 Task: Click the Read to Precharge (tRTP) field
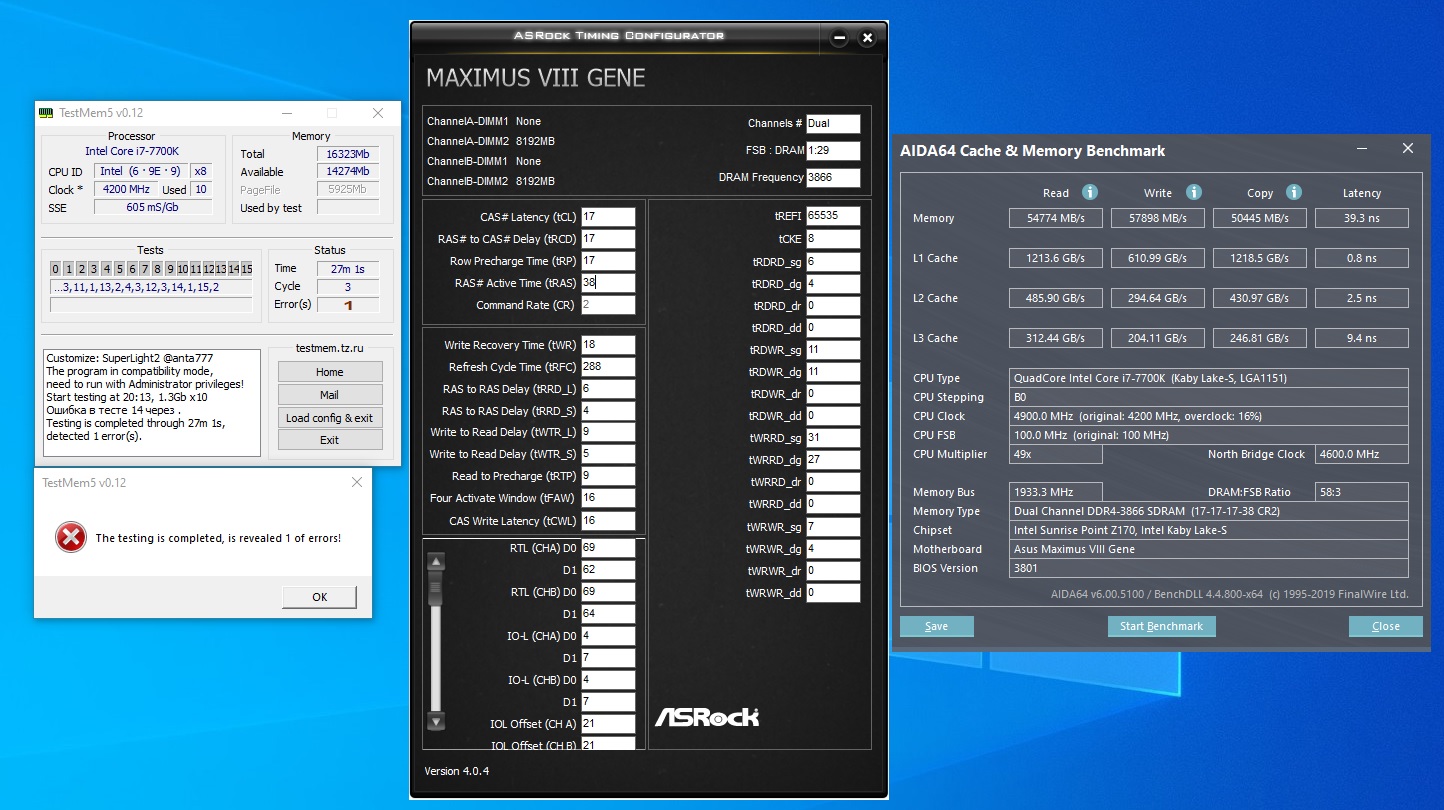pyautogui.click(x=608, y=476)
